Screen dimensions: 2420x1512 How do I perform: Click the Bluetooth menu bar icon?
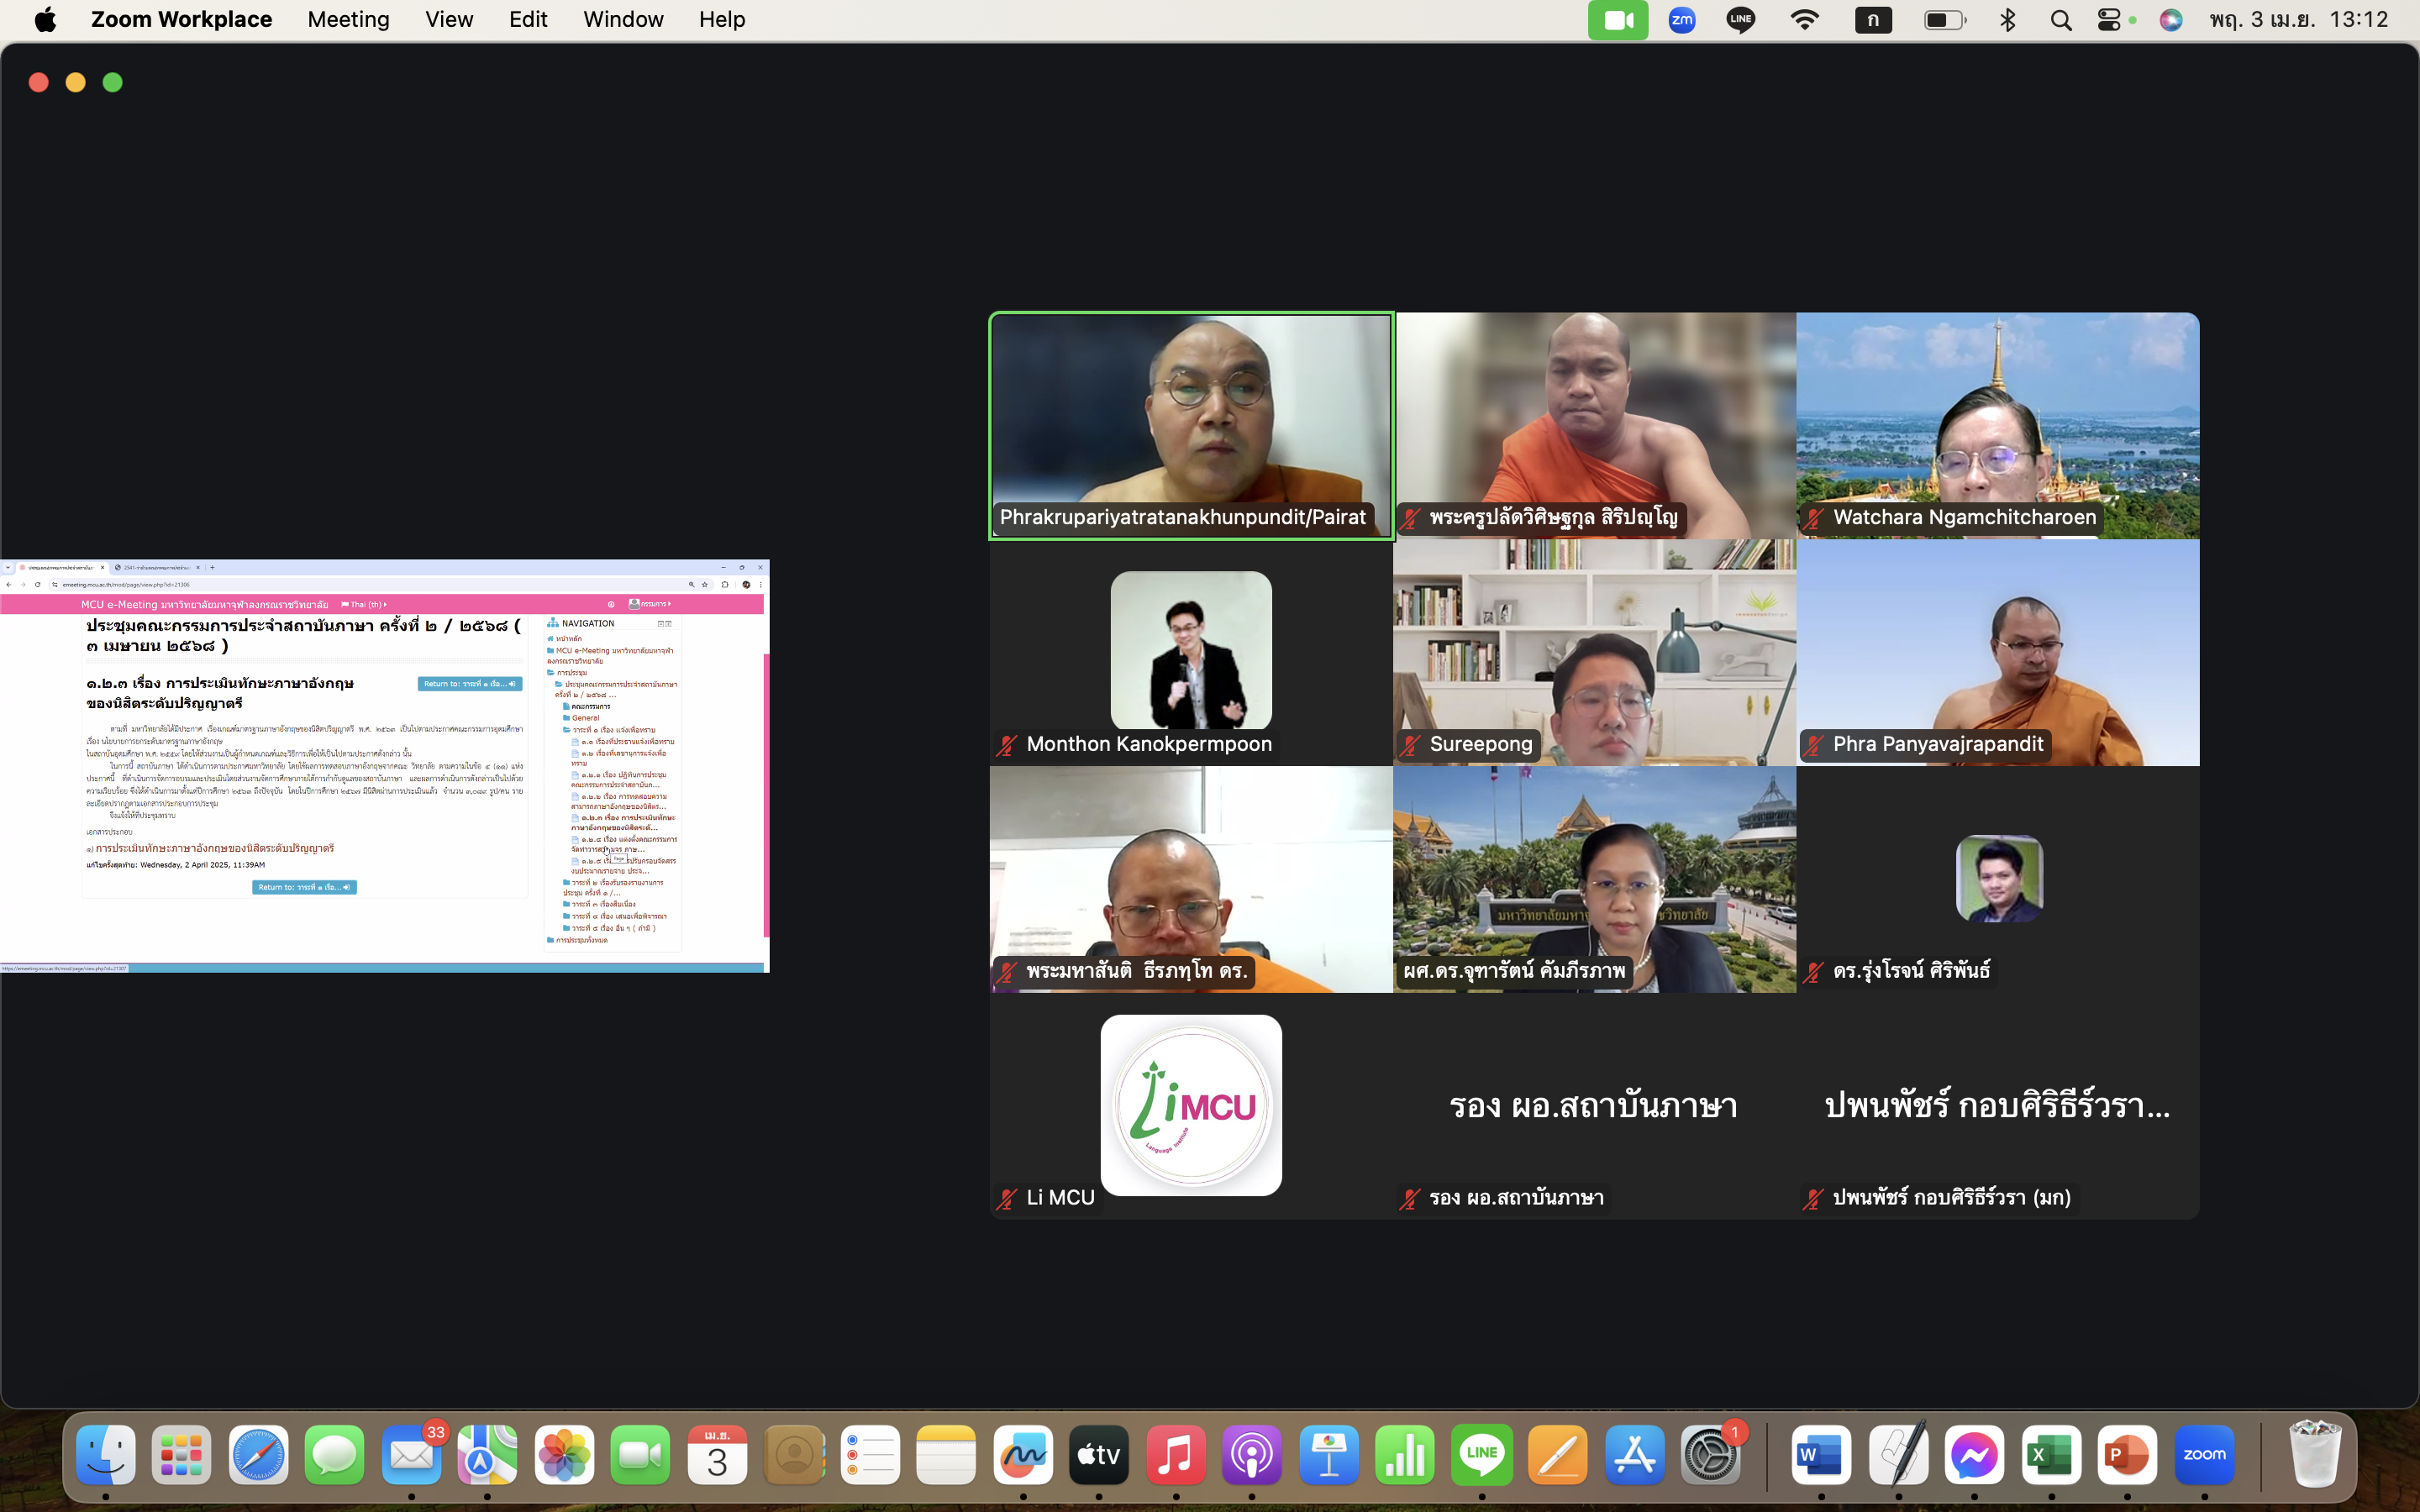[2007, 20]
